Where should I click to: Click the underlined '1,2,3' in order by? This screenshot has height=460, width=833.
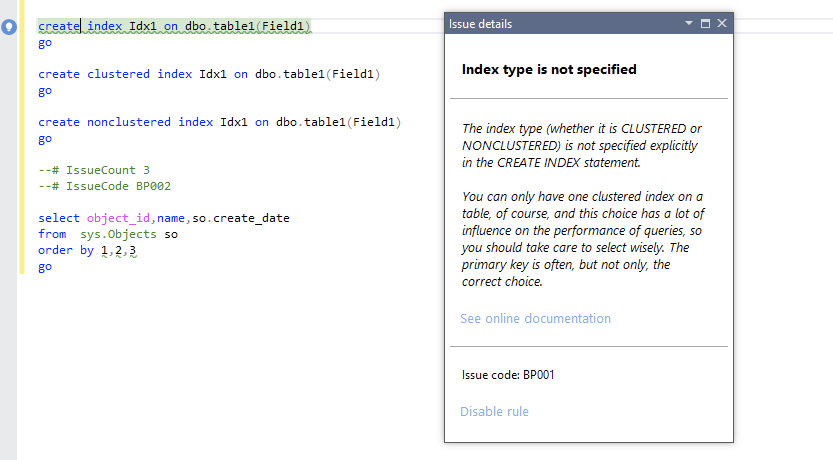point(118,250)
